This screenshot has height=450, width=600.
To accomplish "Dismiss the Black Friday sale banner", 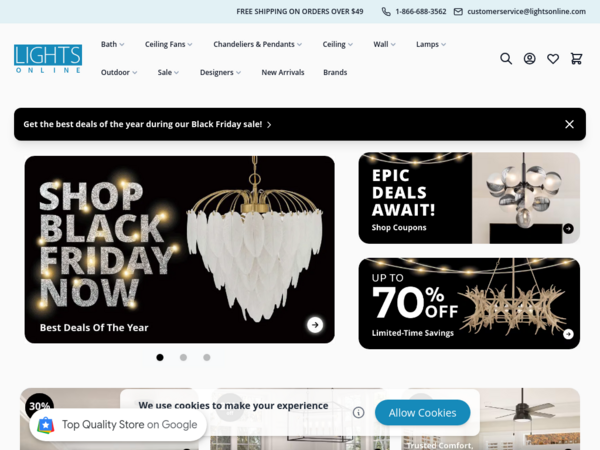I will [569, 124].
